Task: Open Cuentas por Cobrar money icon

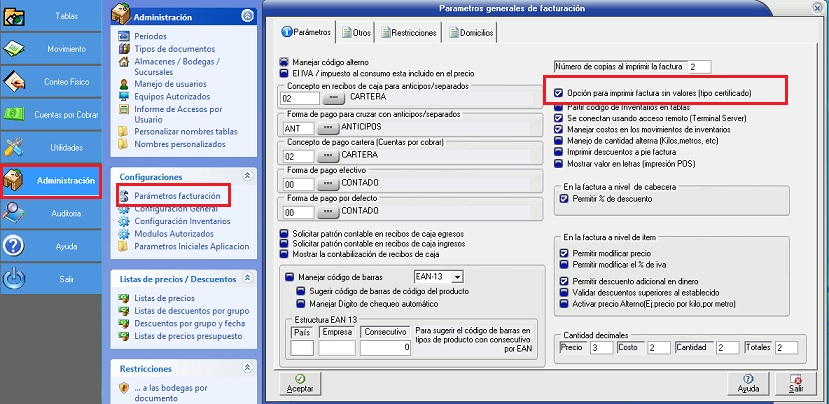Action: coord(17,115)
